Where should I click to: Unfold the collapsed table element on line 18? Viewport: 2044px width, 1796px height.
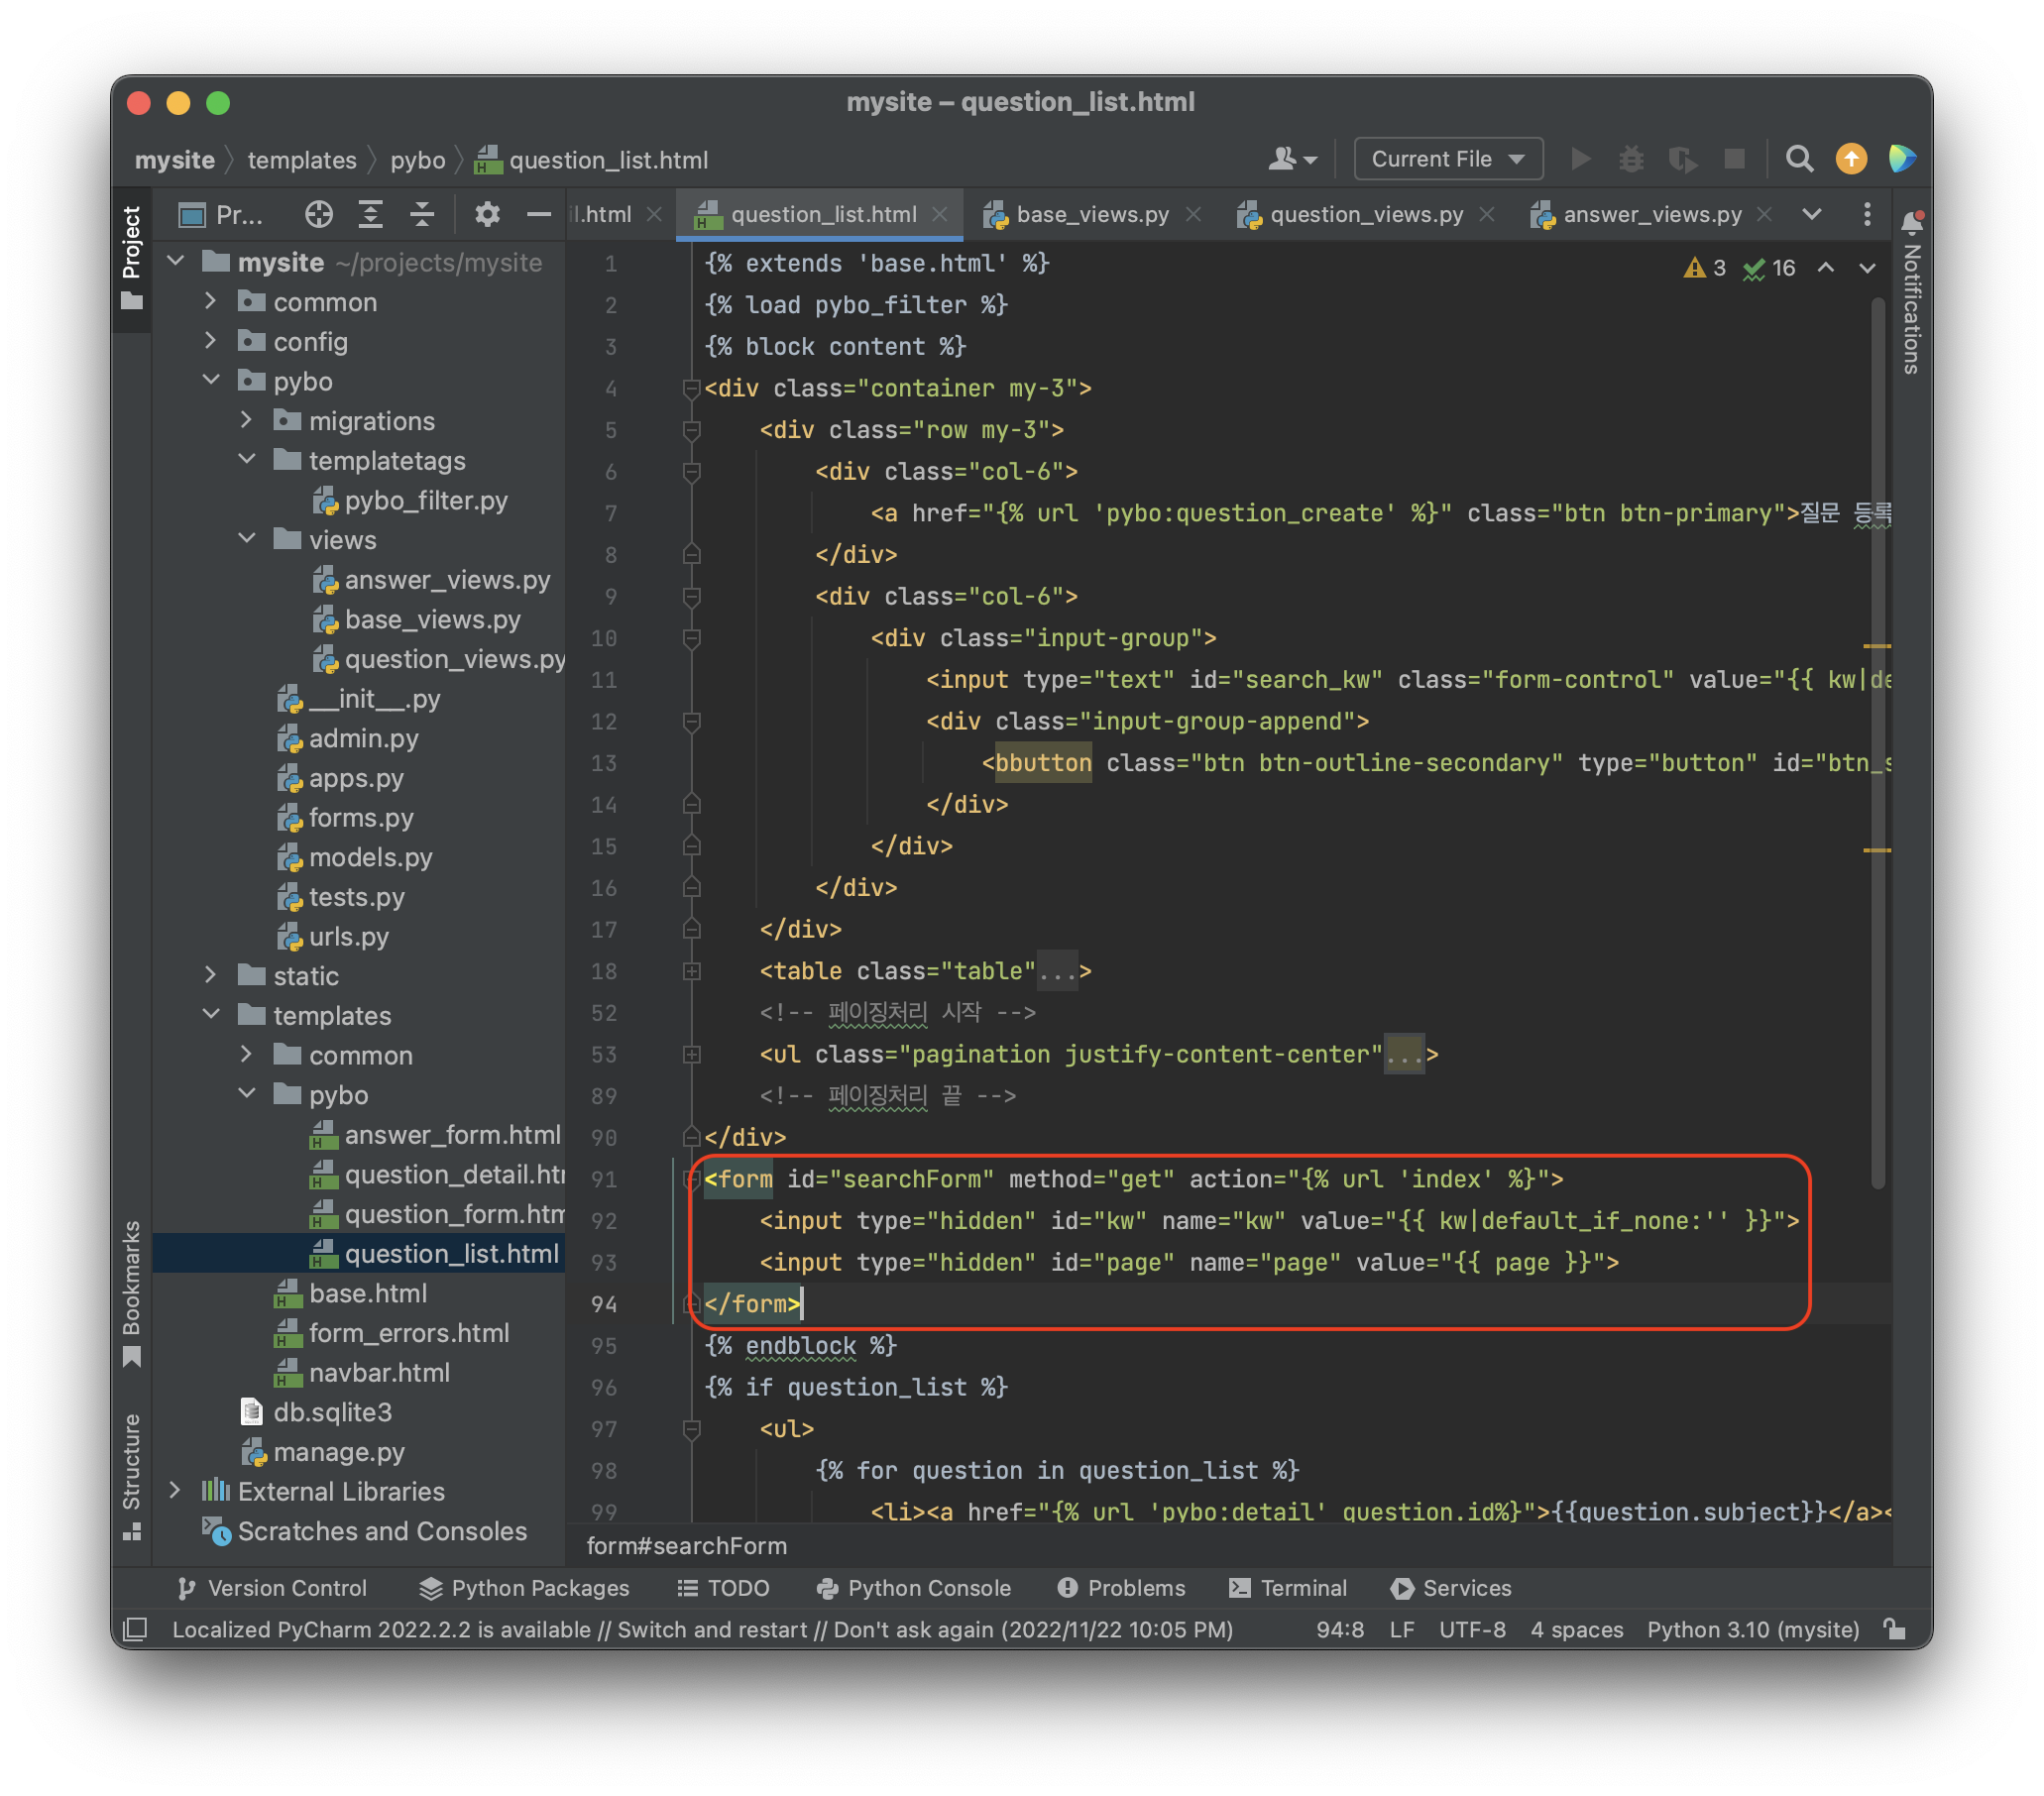[x=691, y=971]
